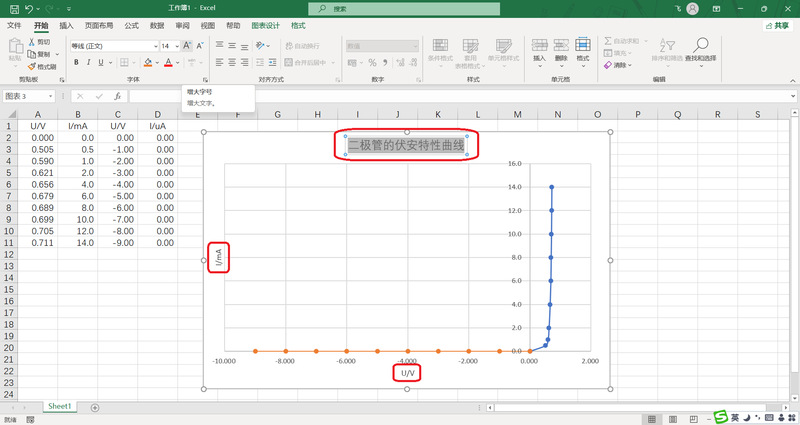Open the chart 格式 Format tab
Image resolution: width=800 pixels, height=425 pixels.
pos(298,26)
